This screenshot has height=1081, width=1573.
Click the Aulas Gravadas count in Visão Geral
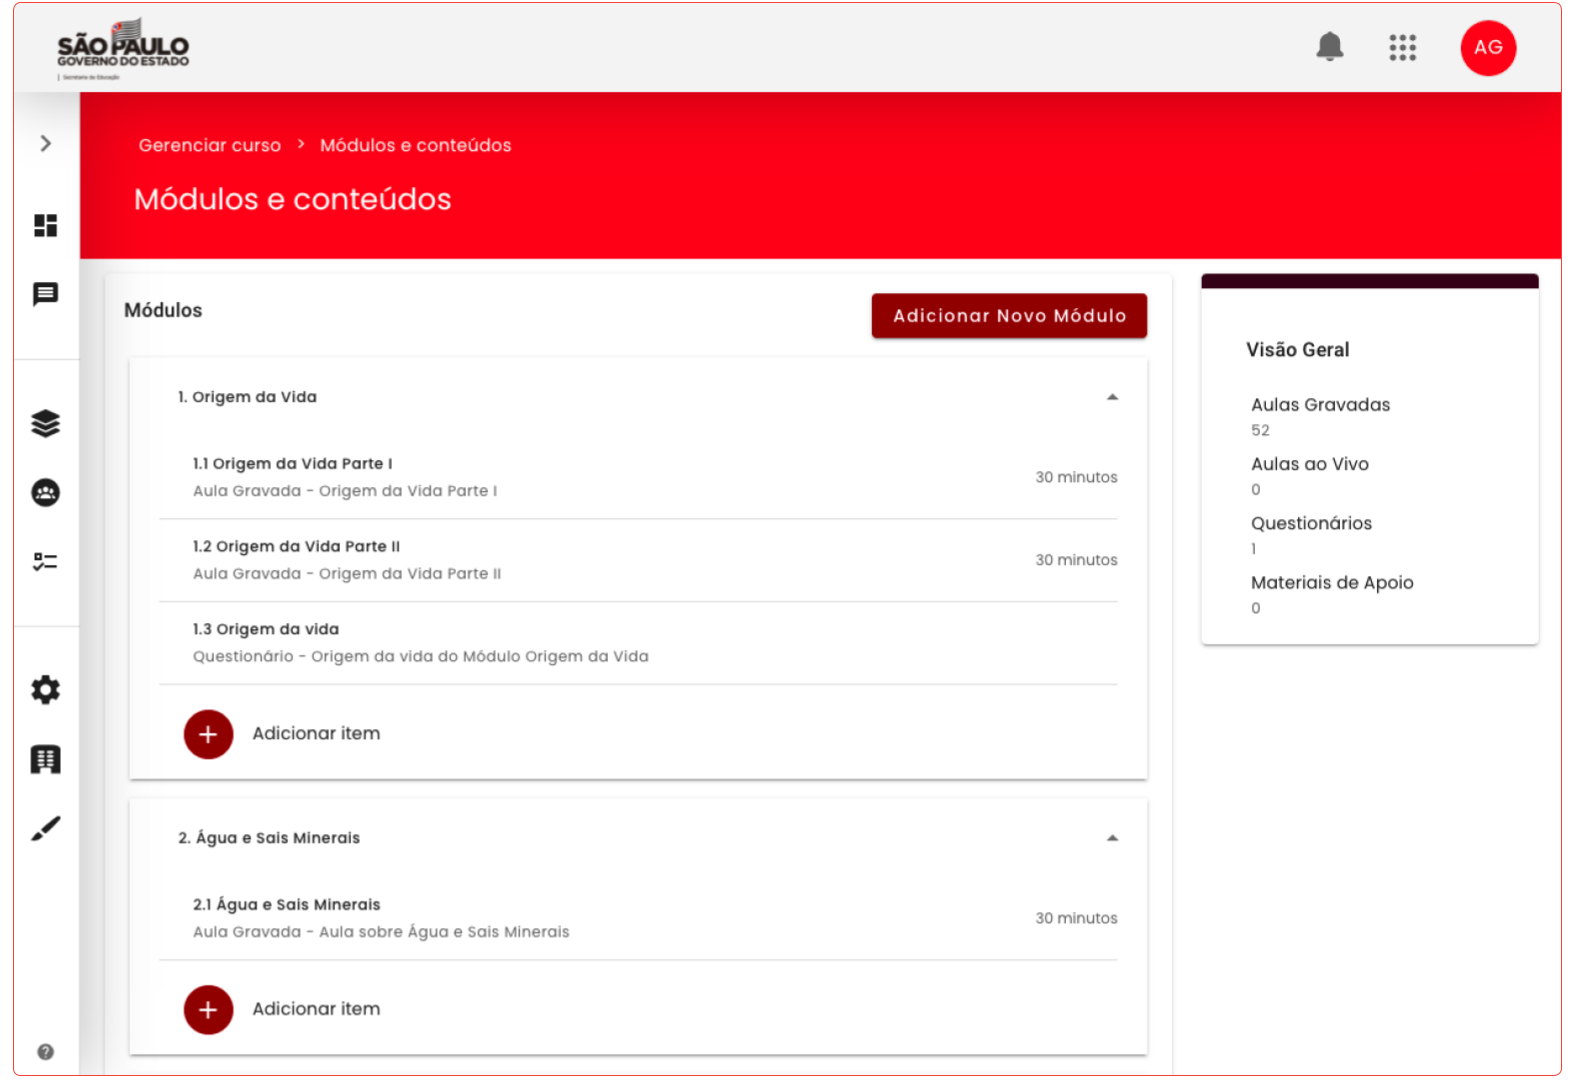(1260, 430)
